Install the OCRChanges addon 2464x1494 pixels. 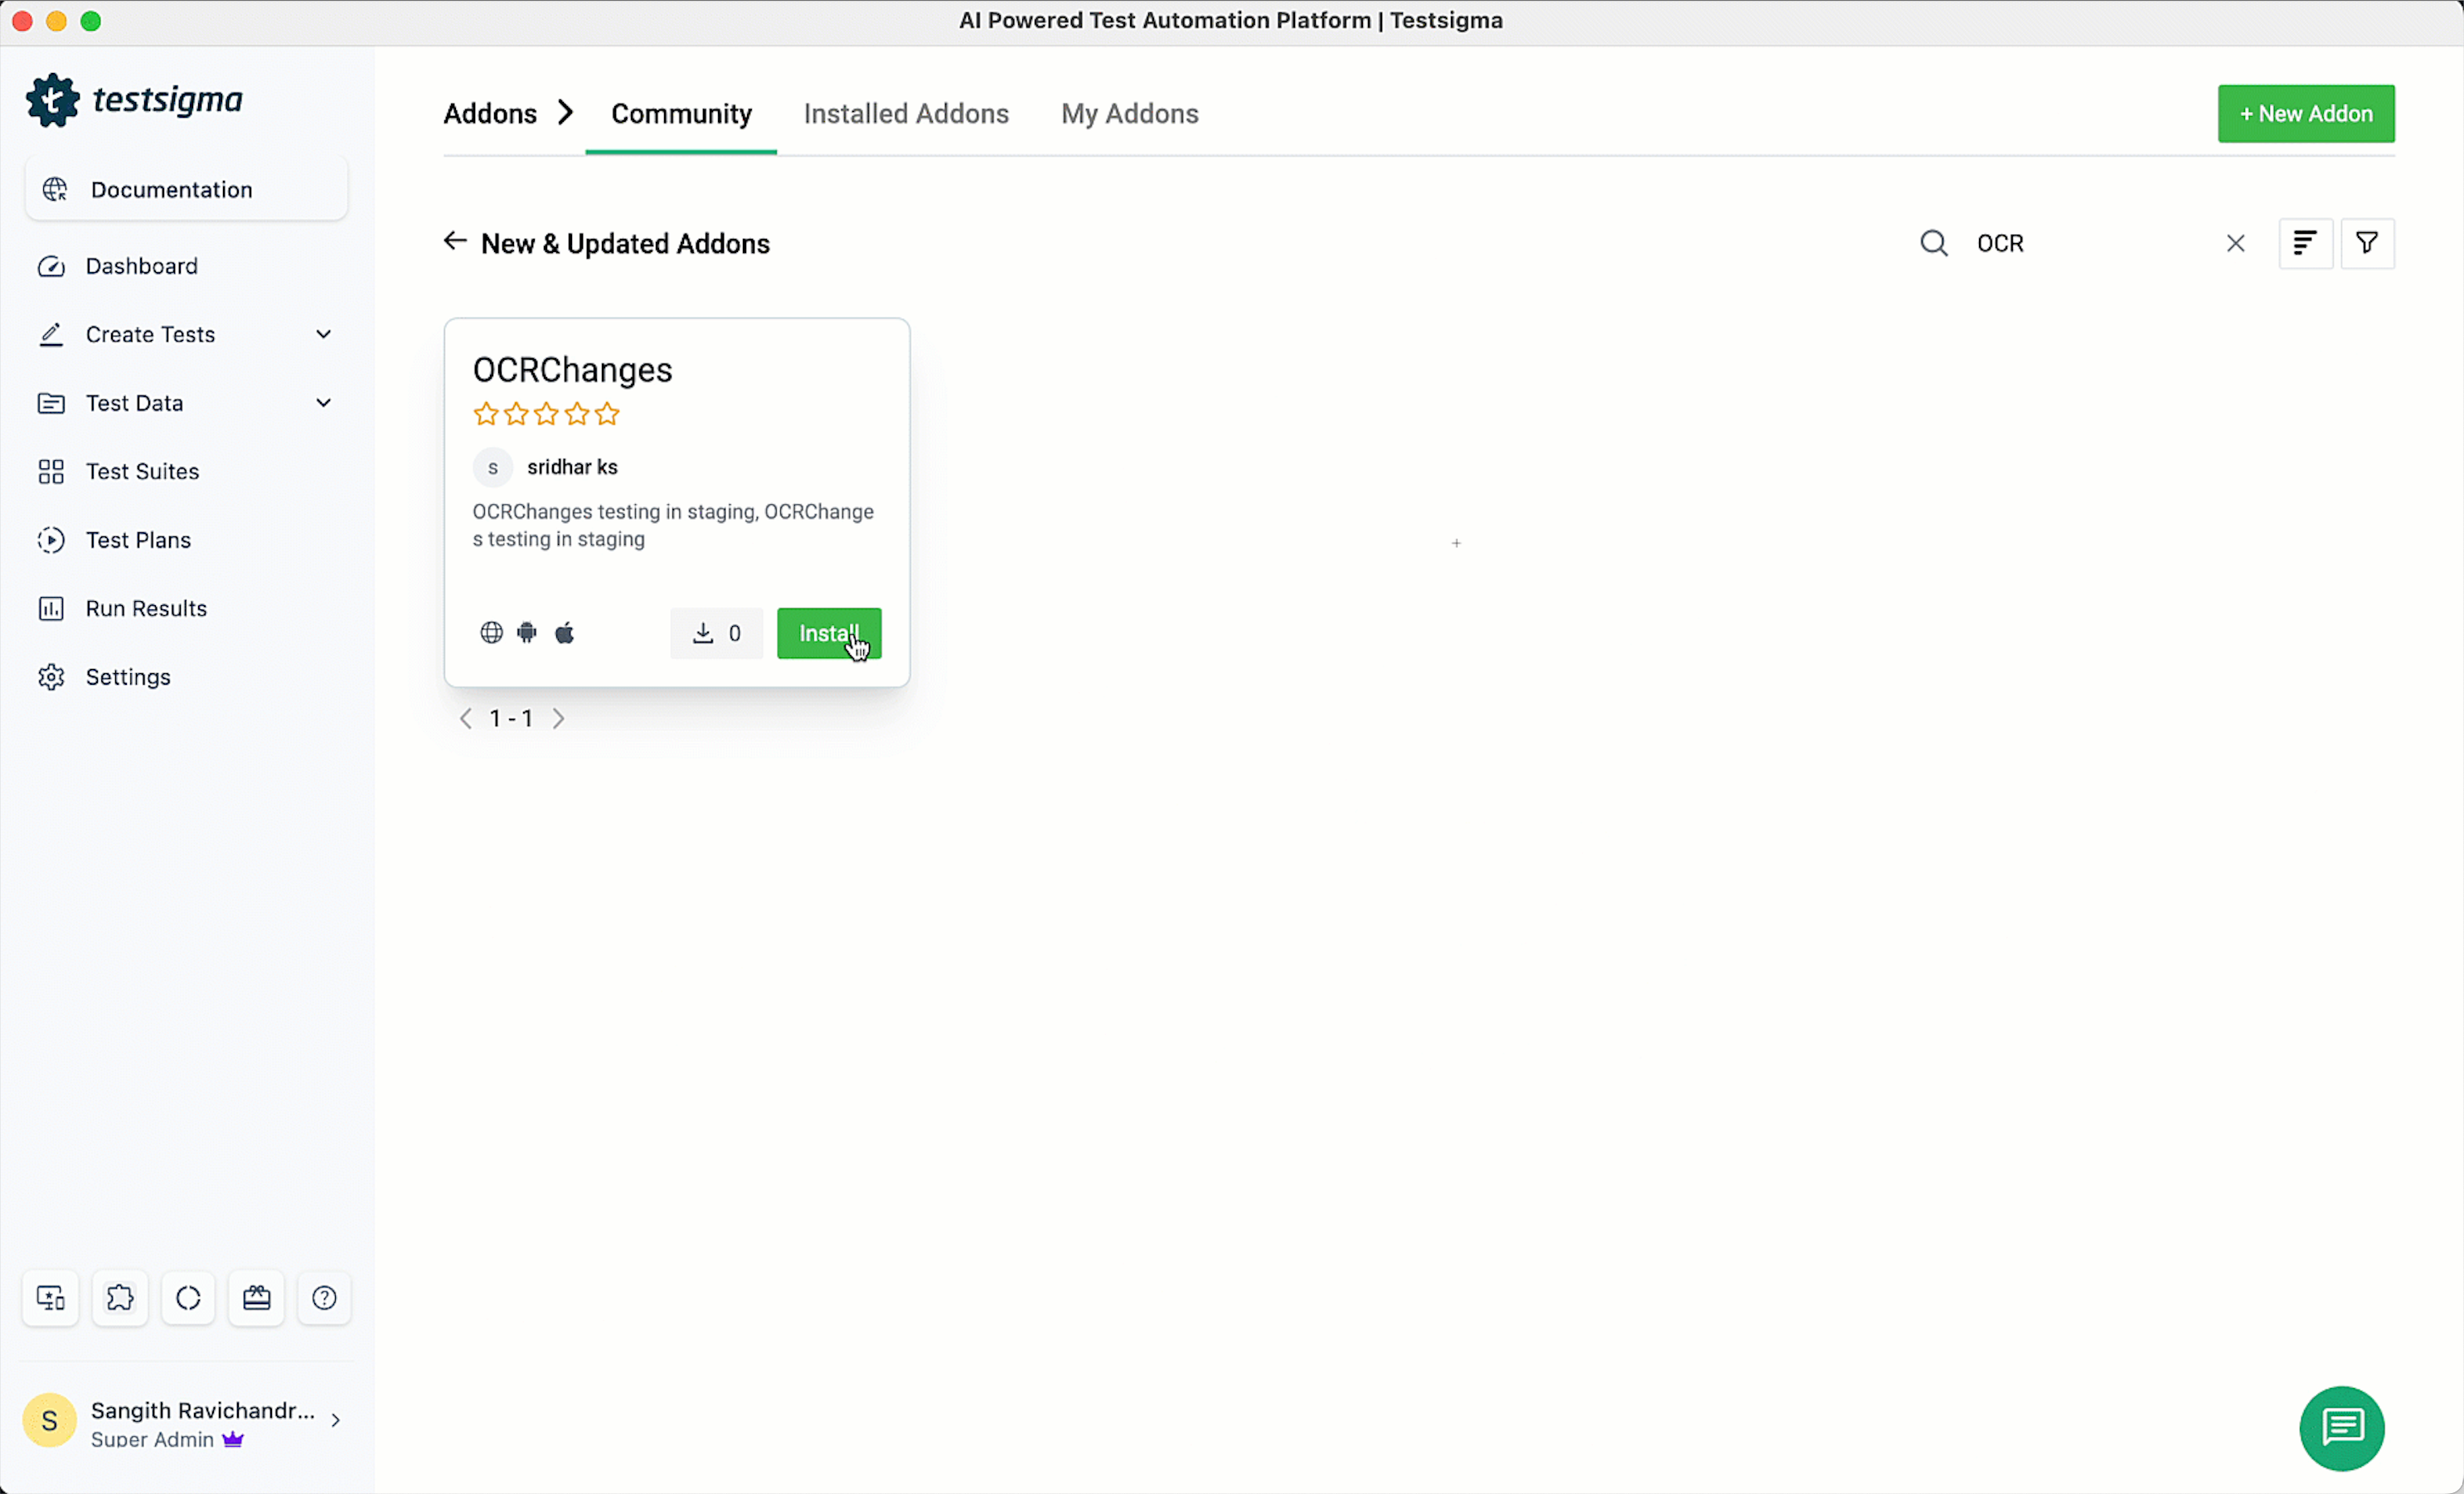click(829, 633)
